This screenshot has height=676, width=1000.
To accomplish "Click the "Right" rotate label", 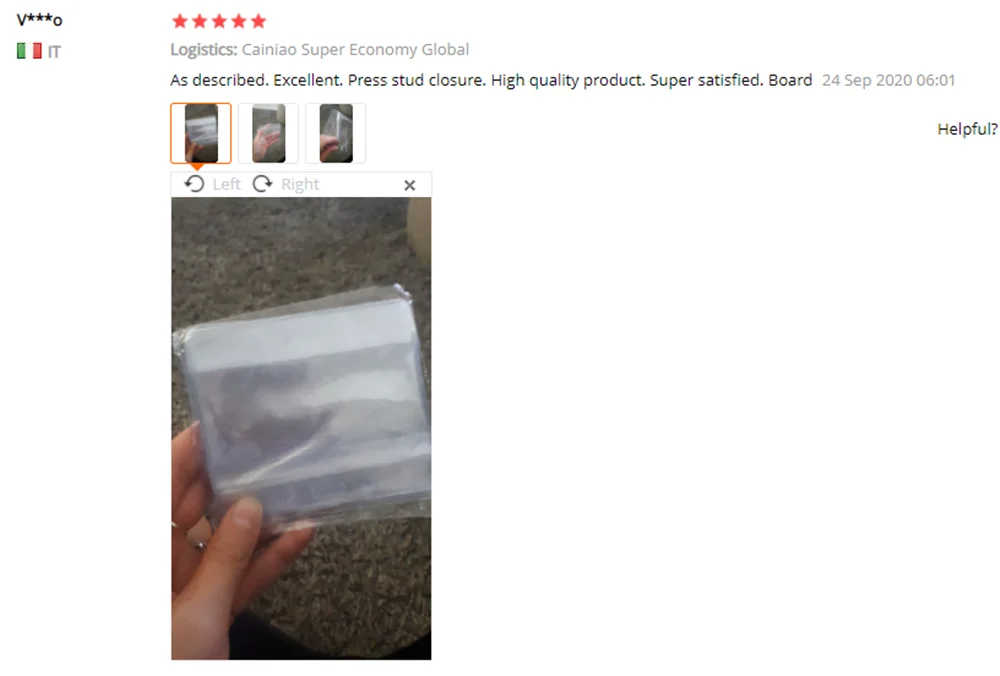I will [x=300, y=184].
